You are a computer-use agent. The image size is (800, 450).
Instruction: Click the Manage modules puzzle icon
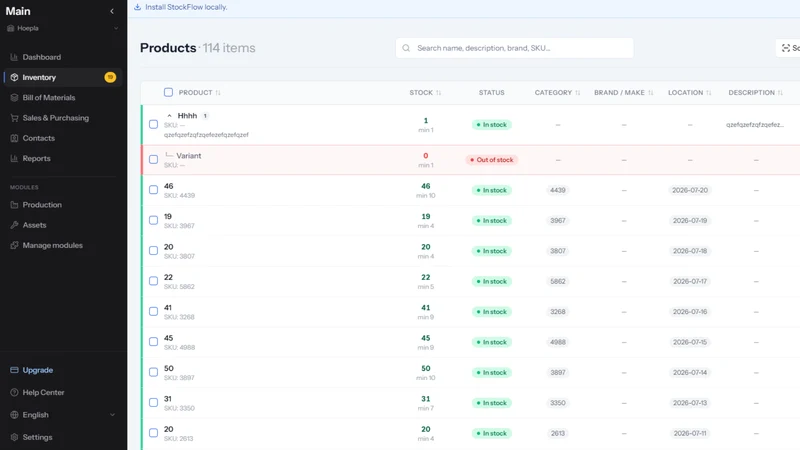(x=14, y=245)
